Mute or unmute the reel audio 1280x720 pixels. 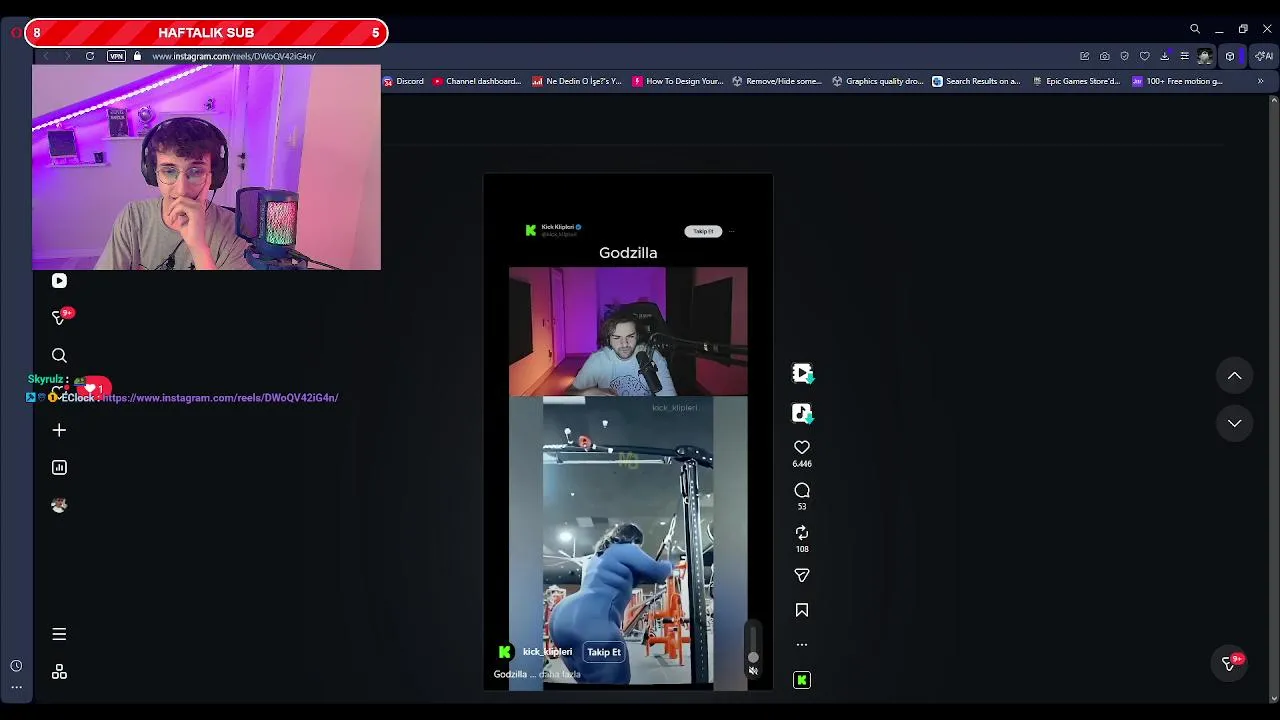(x=753, y=671)
